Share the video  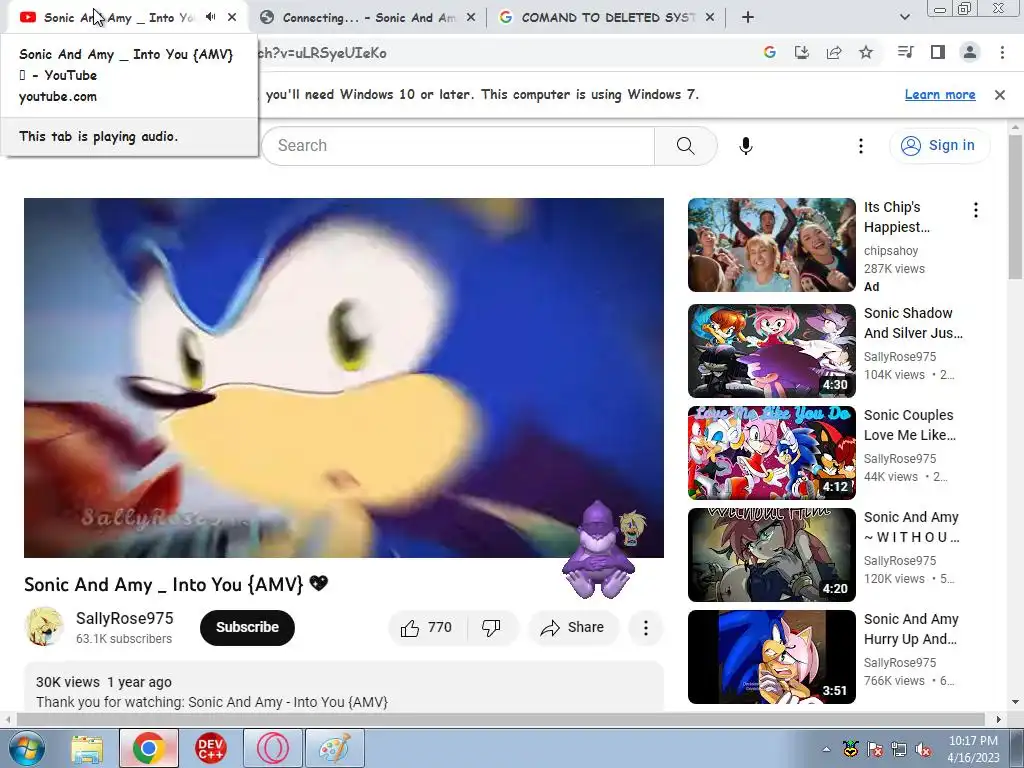click(573, 628)
